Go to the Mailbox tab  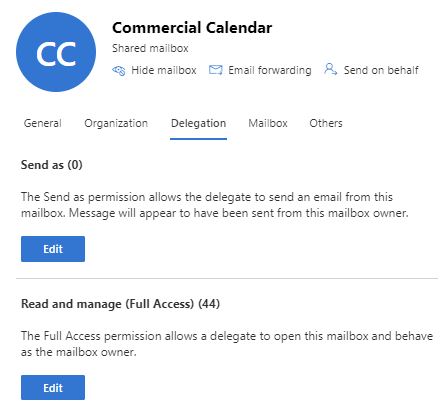[x=268, y=123]
